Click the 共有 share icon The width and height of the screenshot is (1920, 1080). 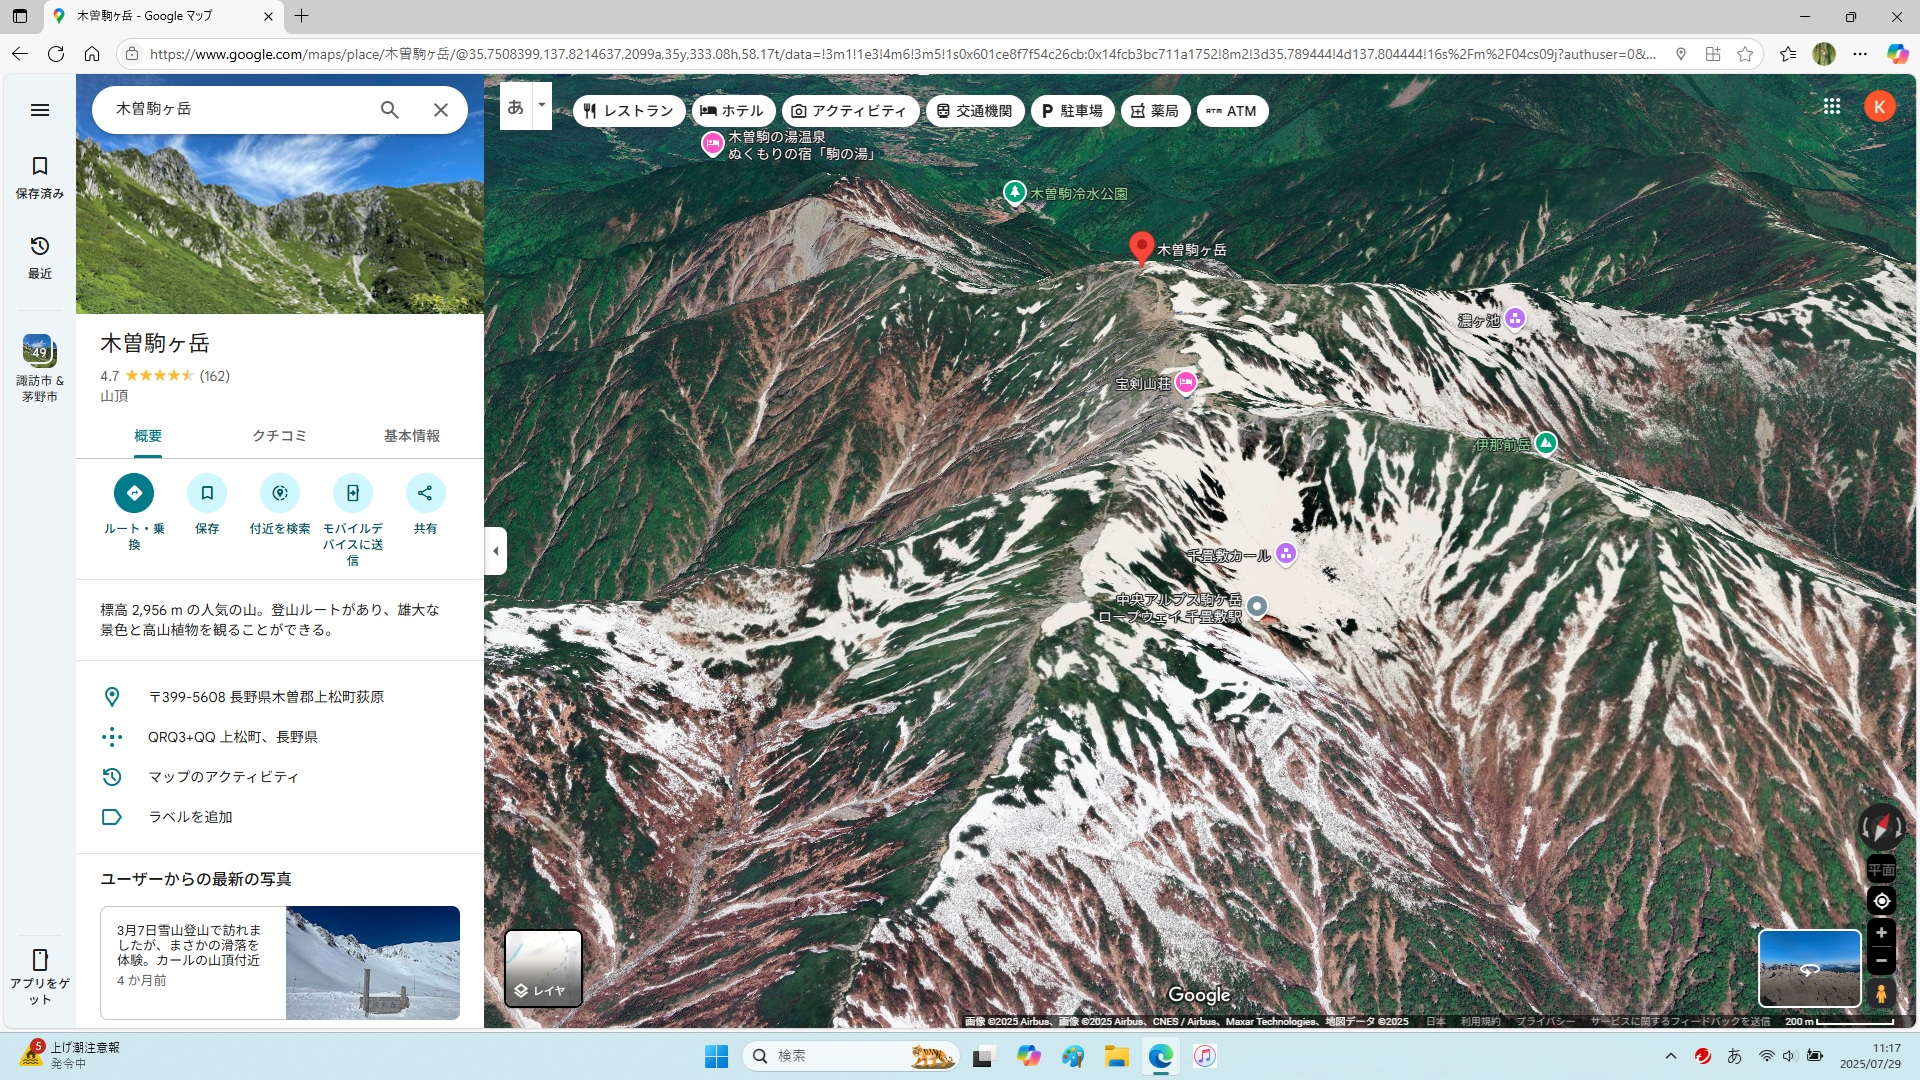click(x=426, y=493)
